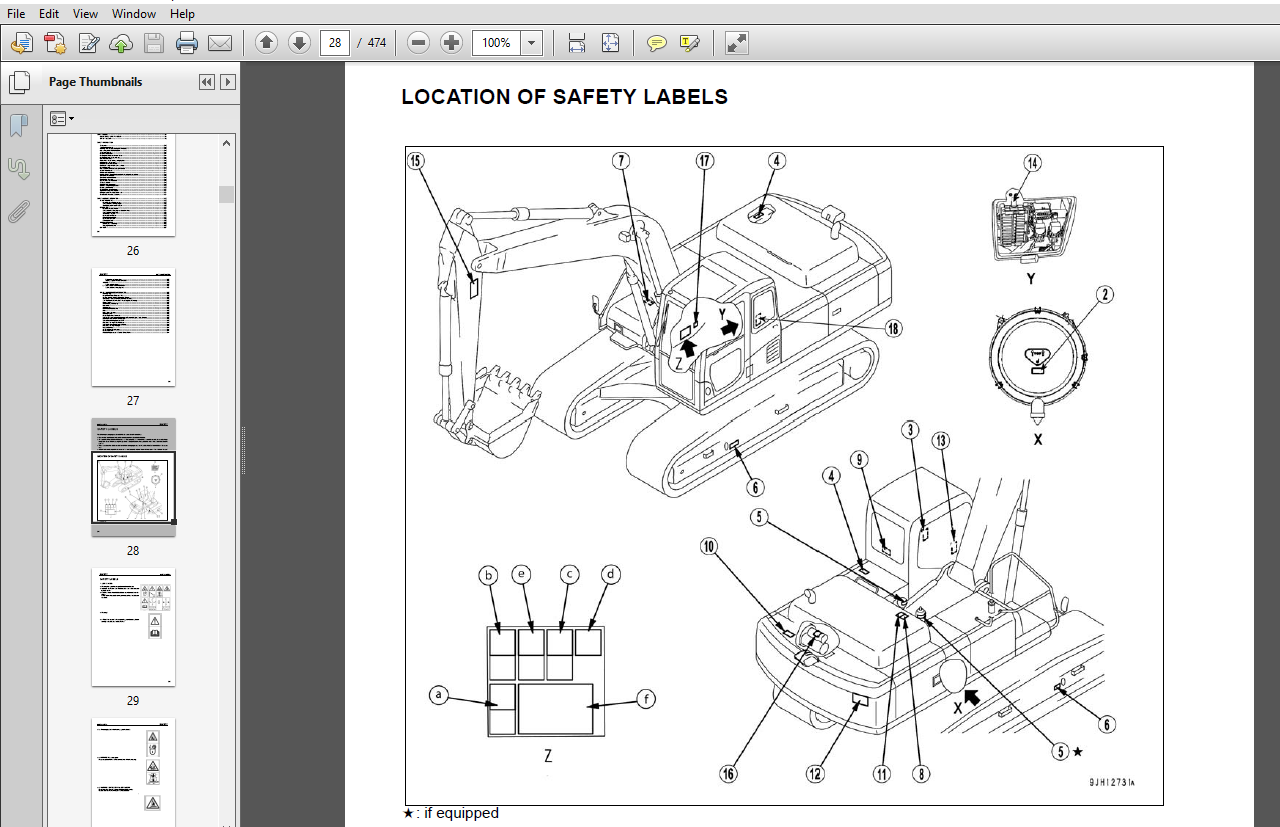This screenshot has height=827, width=1280.
Task: Zoom out with the minus button
Action: [x=419, y=43]
